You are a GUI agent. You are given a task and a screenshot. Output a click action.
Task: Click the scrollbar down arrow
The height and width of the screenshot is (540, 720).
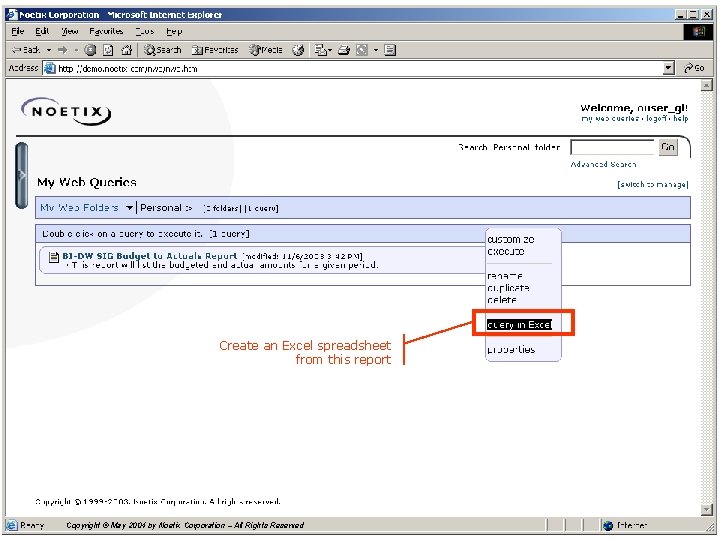tap(706, 509)
